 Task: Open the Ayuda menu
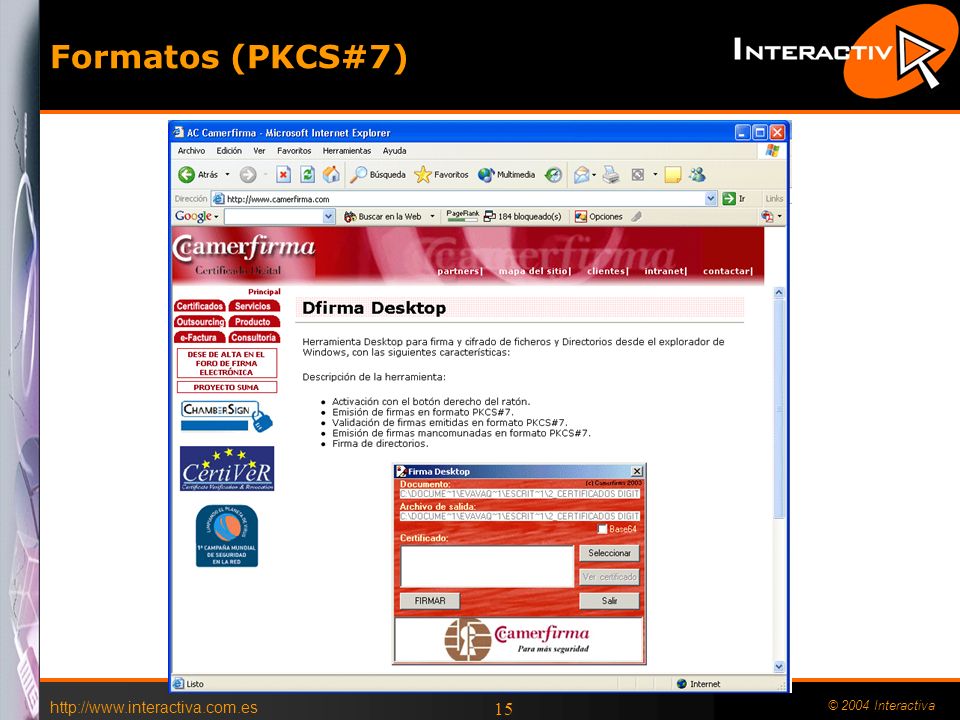tap(394, 151)
